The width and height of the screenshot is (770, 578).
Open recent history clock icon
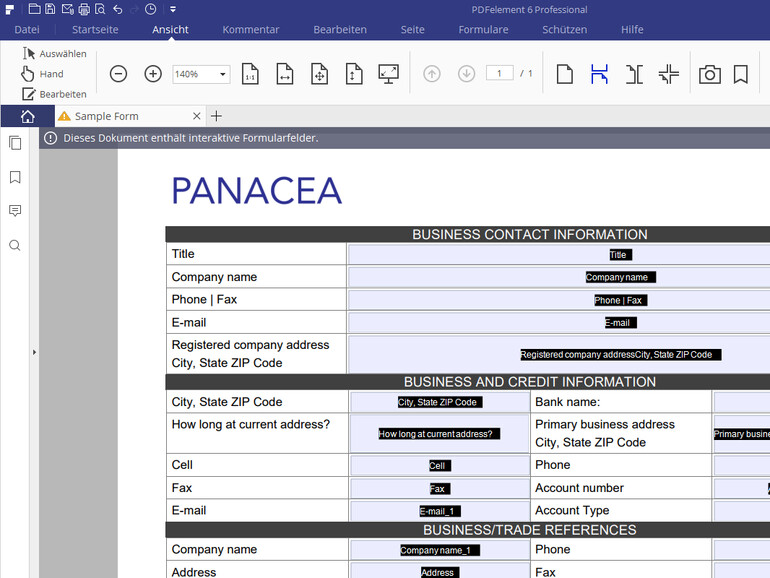click(x=151, y=9)
